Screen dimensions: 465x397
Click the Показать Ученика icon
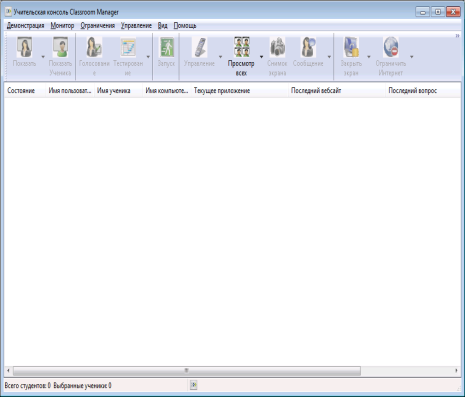(x=60, y=47)
